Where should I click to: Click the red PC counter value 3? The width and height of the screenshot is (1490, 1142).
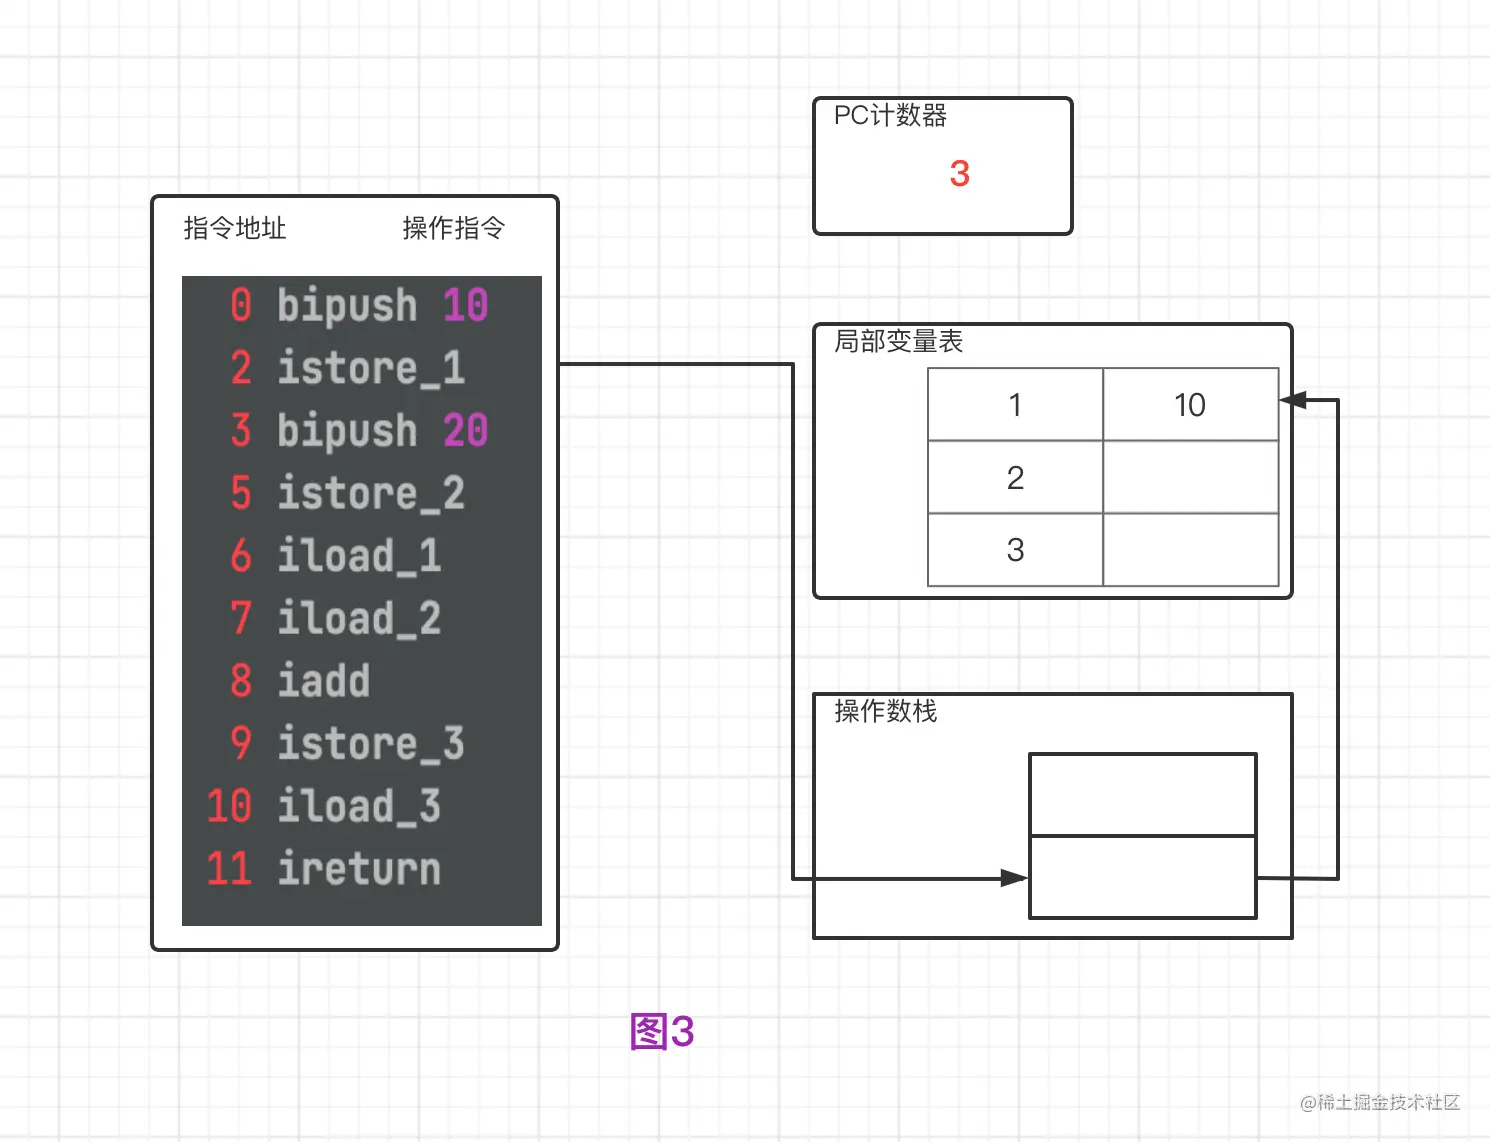click(959, 174)
